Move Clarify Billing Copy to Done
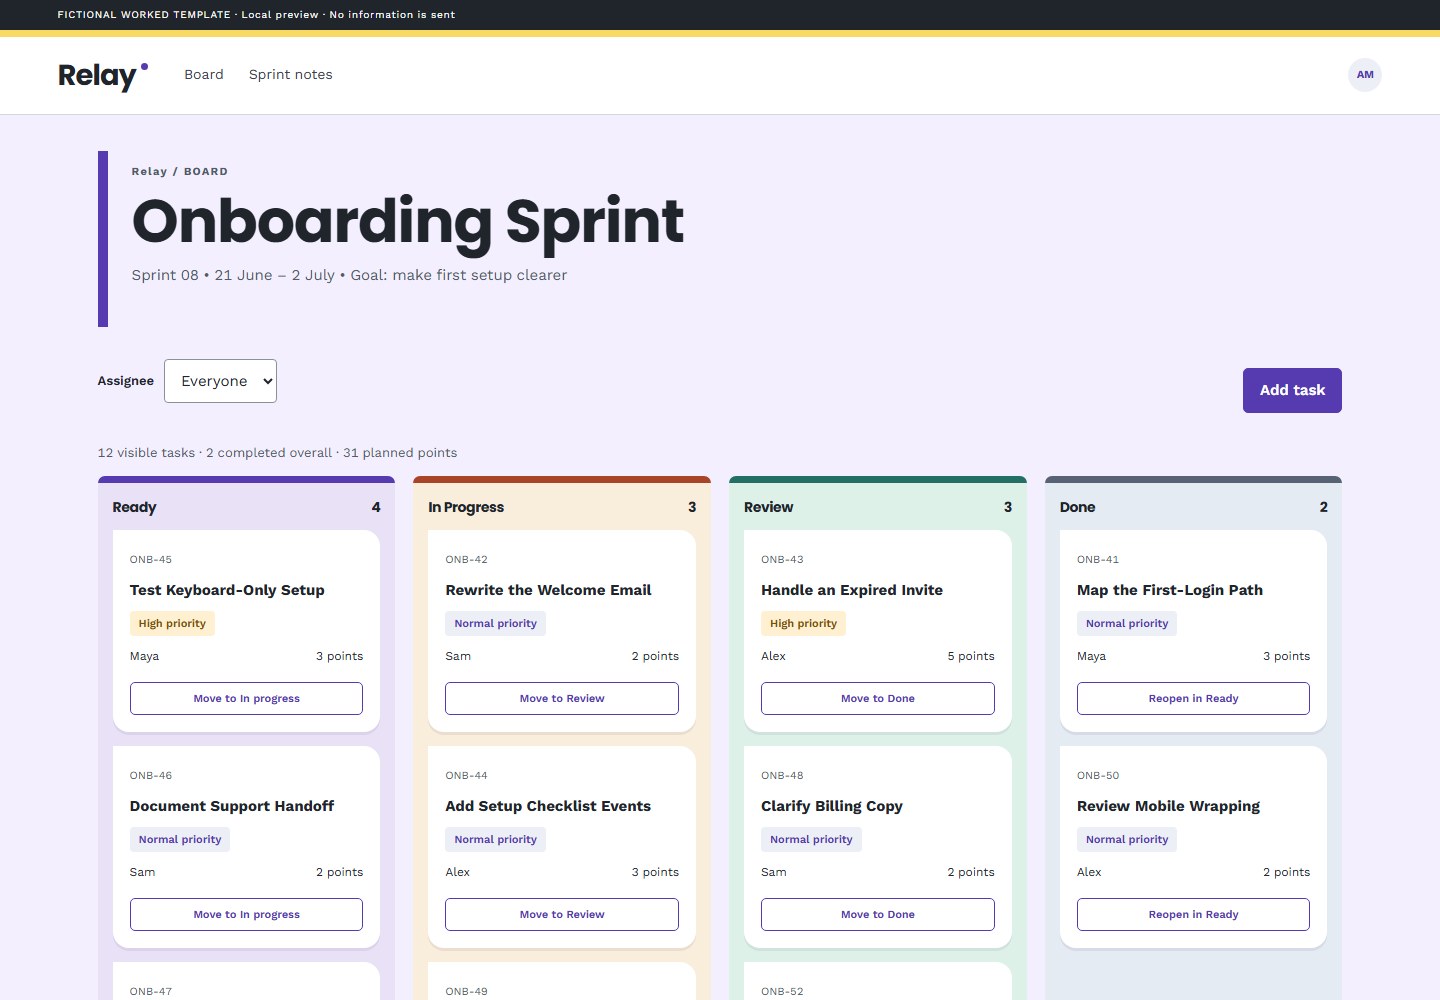The image size is (1440, 1000). point(878,915)
